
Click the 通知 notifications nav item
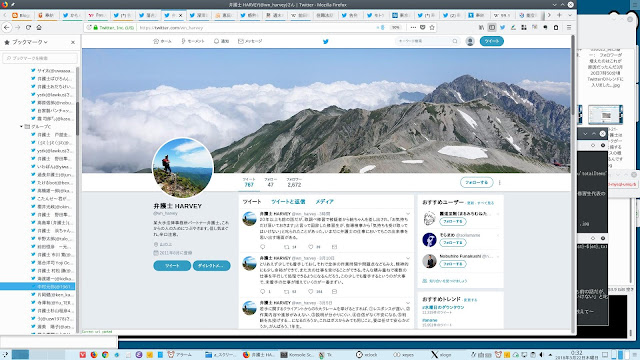tap(221, 41)
